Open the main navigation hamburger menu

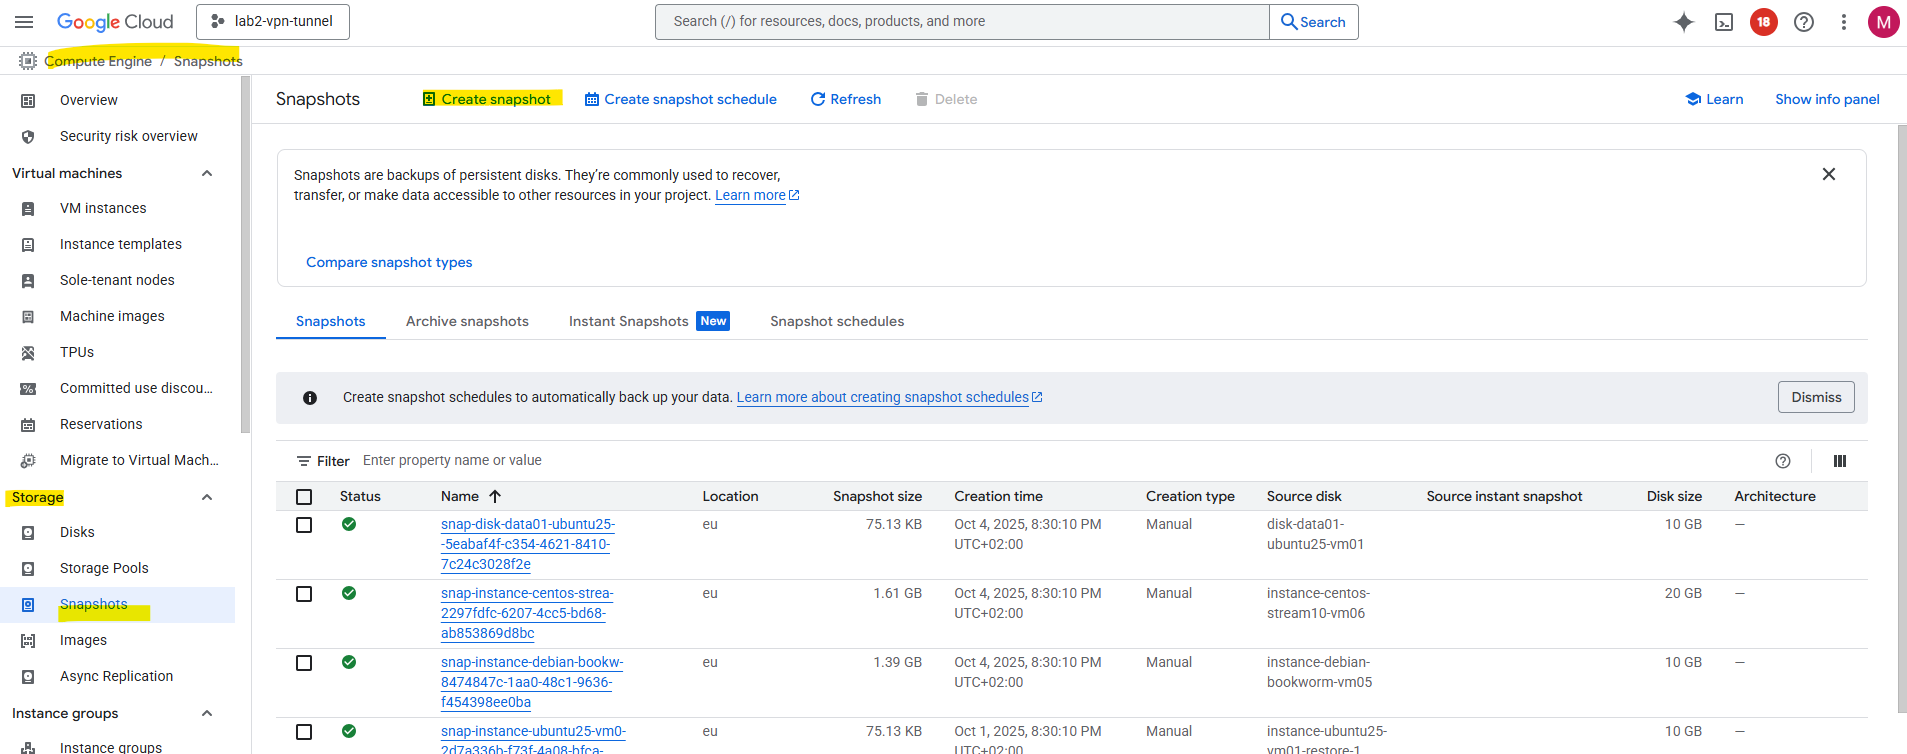pyautogui.click(x=25, y=22)
